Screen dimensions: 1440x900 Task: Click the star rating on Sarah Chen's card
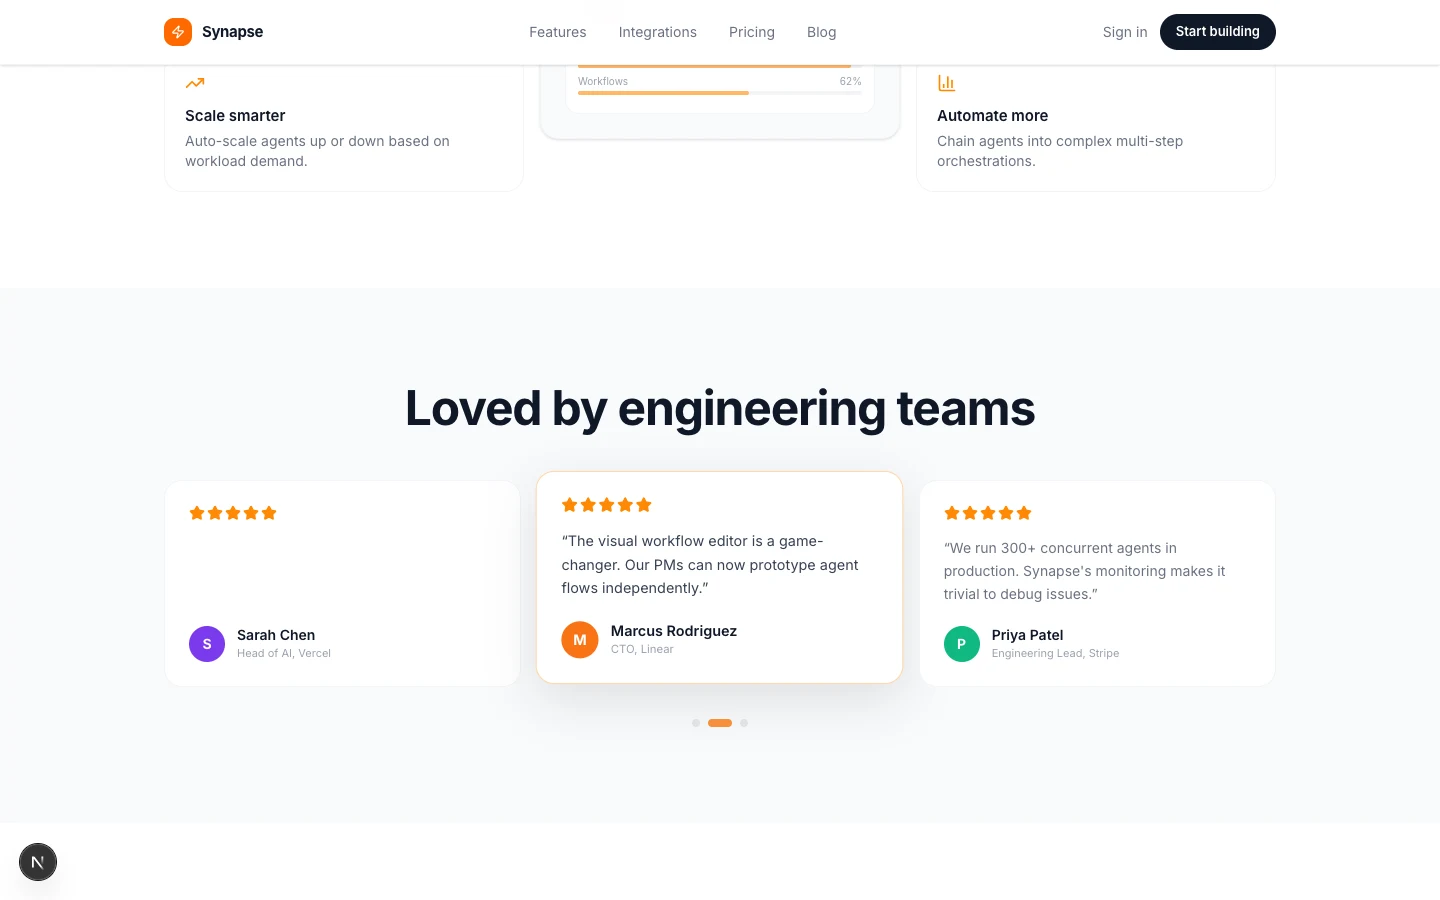click(x=233, y=513)
